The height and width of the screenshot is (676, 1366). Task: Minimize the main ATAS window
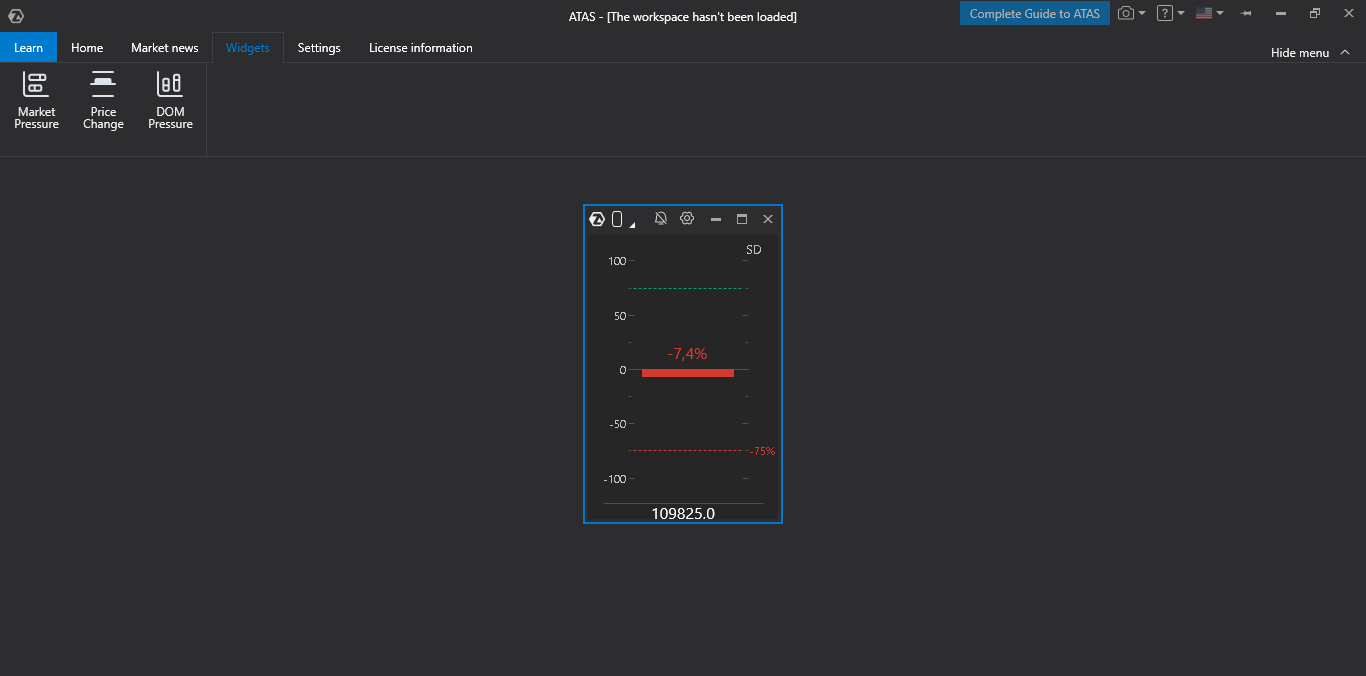tap(1281, 13)
